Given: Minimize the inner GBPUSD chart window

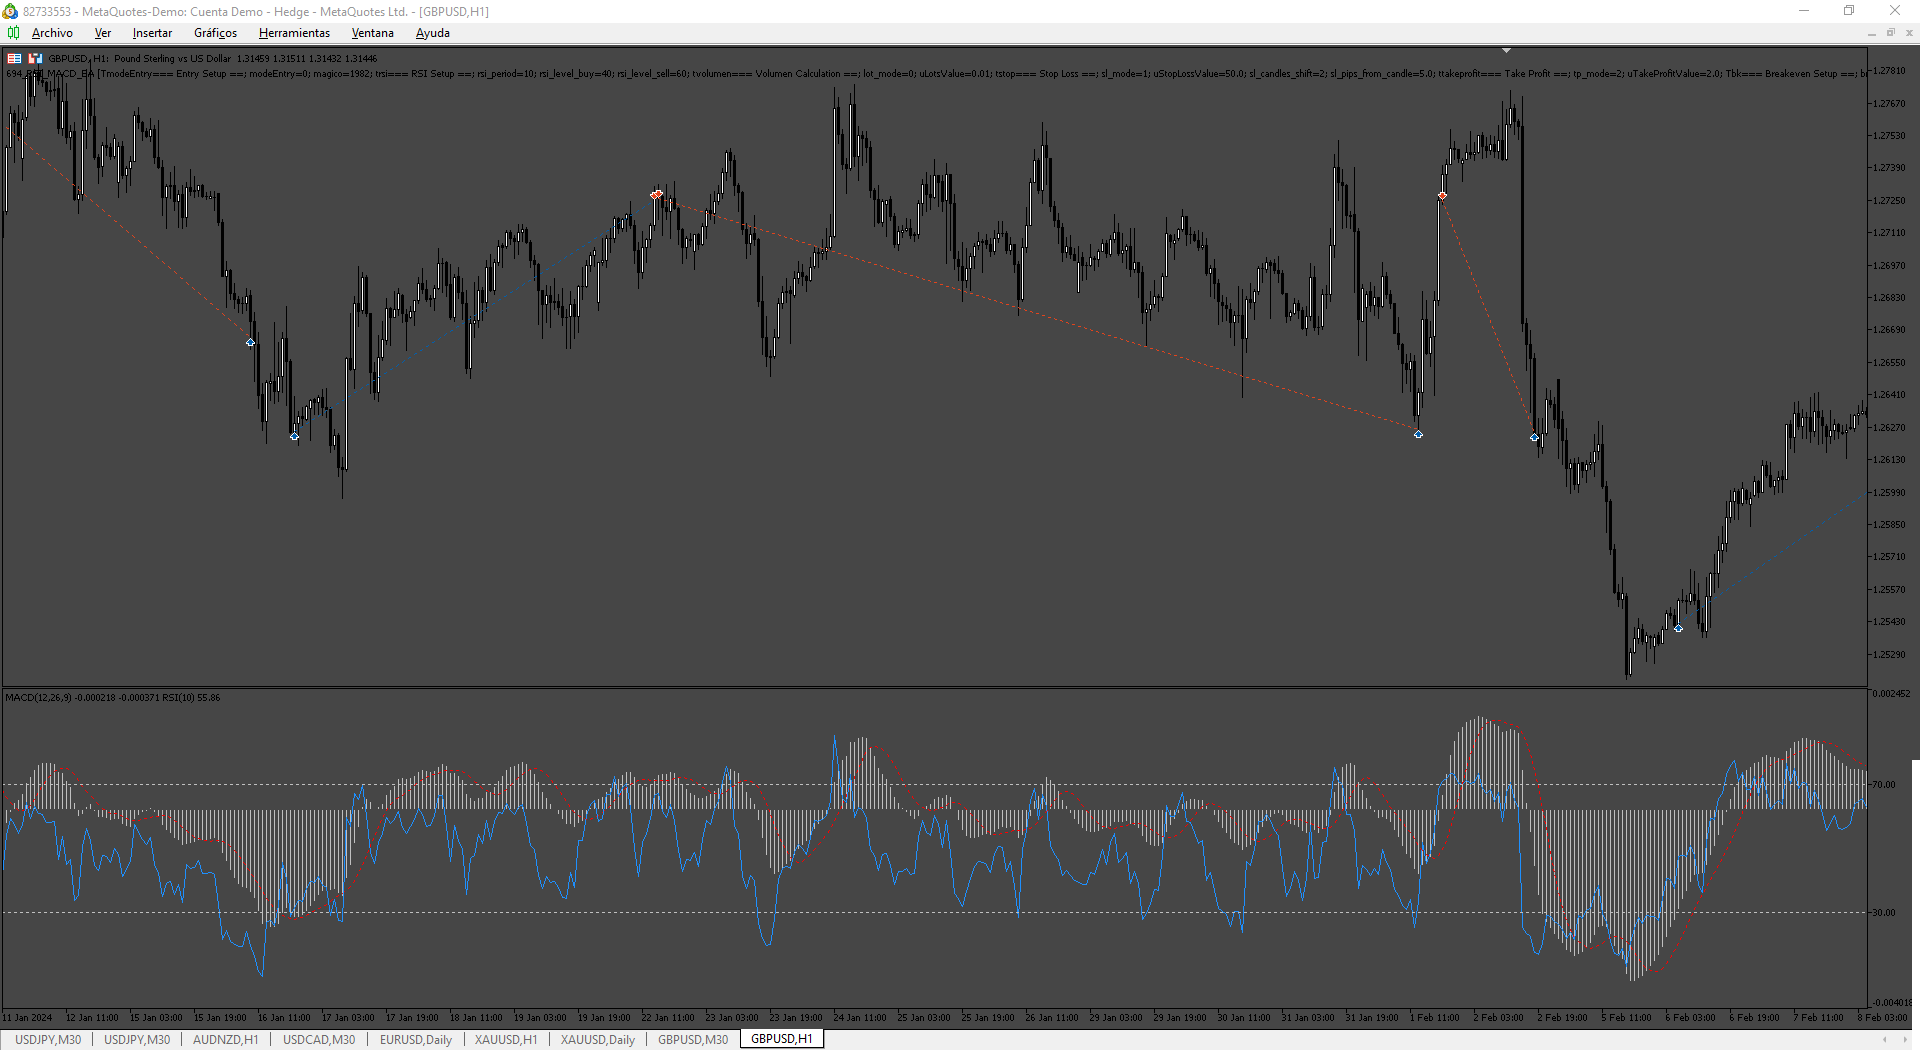Looking at the screenshot, I should coord(1871,33).
